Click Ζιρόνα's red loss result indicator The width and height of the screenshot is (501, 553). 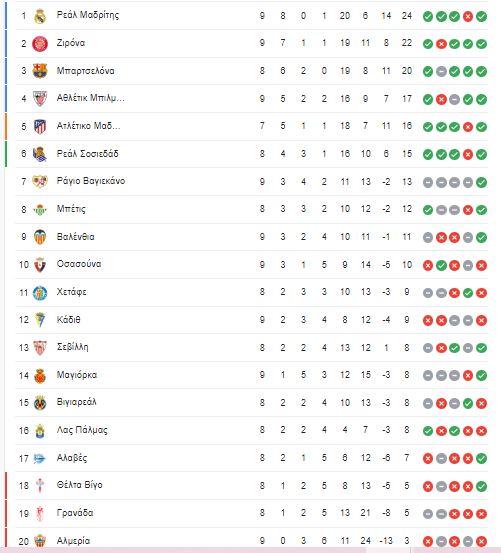pyautogui.click(x=441, y=44)
